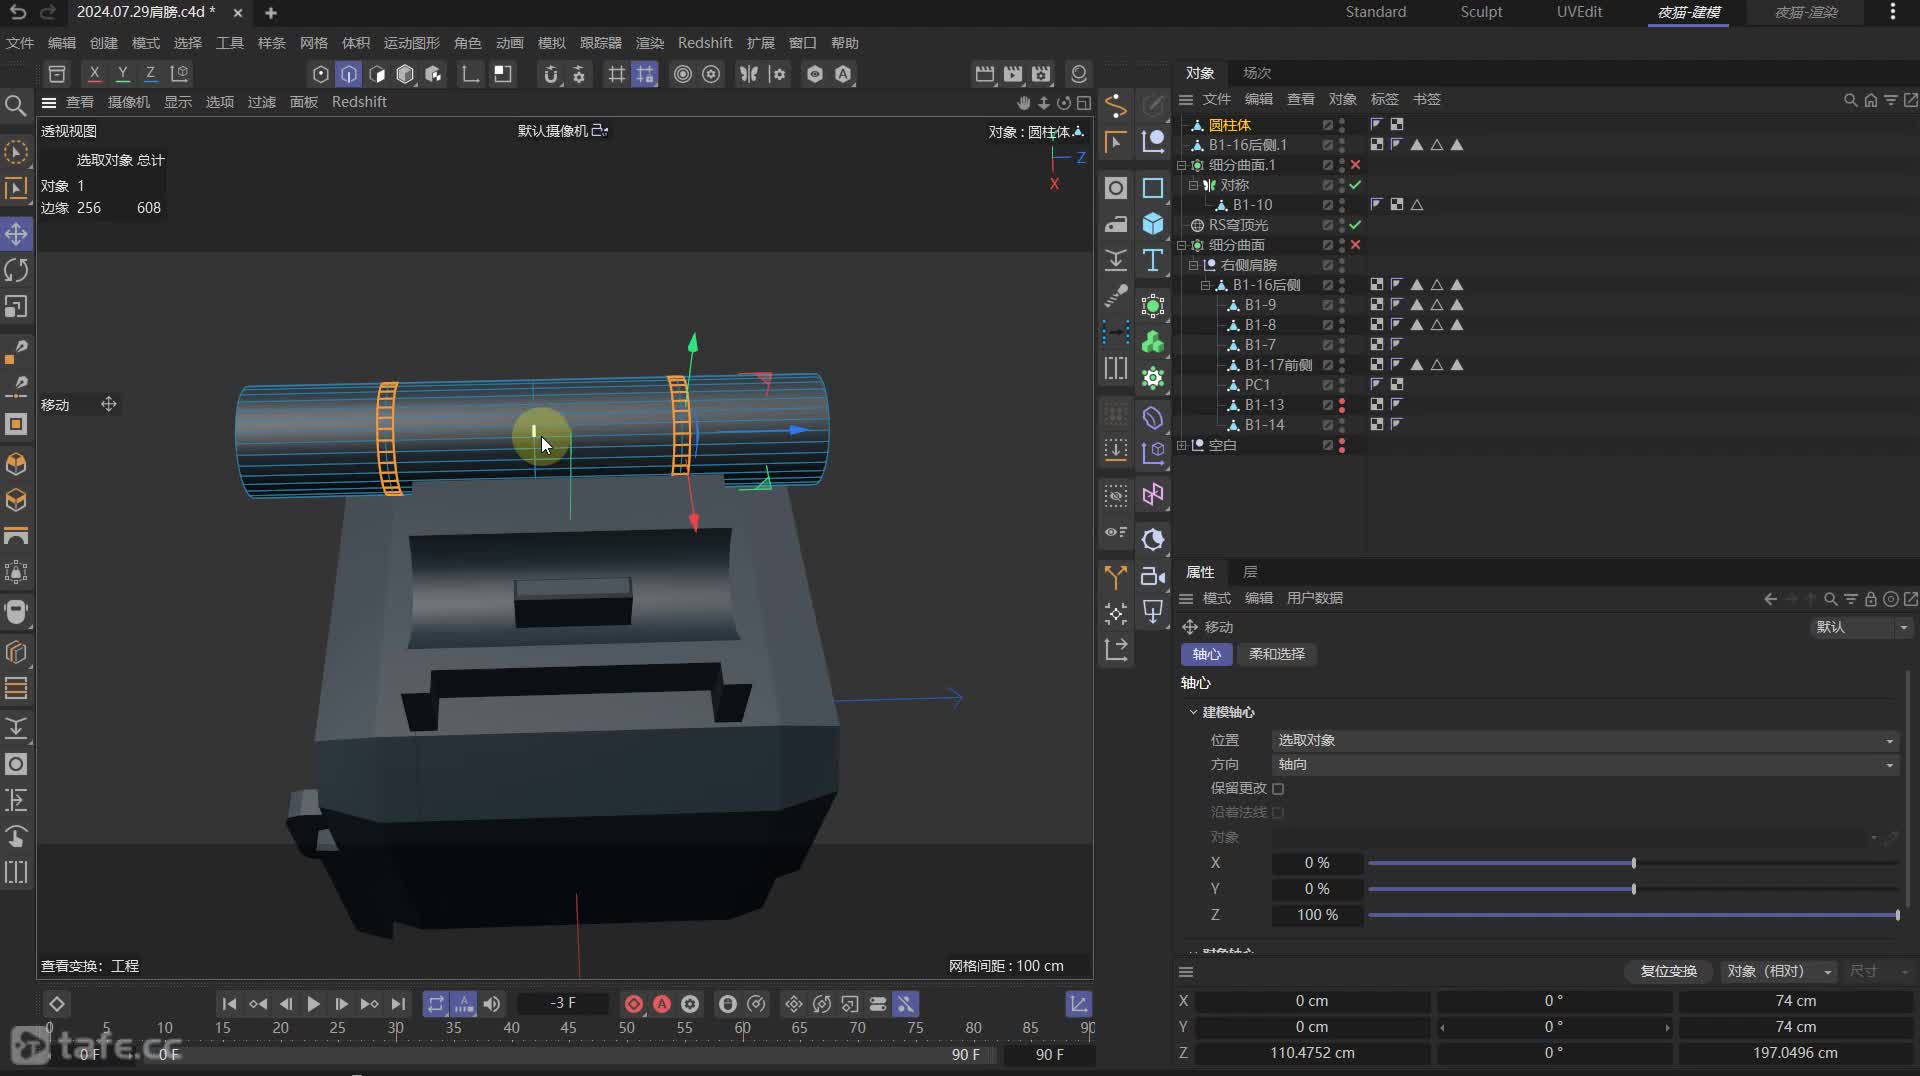Collapse the 右侧肩膀 group
This screenshot has width=1920, height=1076.
point(1193,265)
